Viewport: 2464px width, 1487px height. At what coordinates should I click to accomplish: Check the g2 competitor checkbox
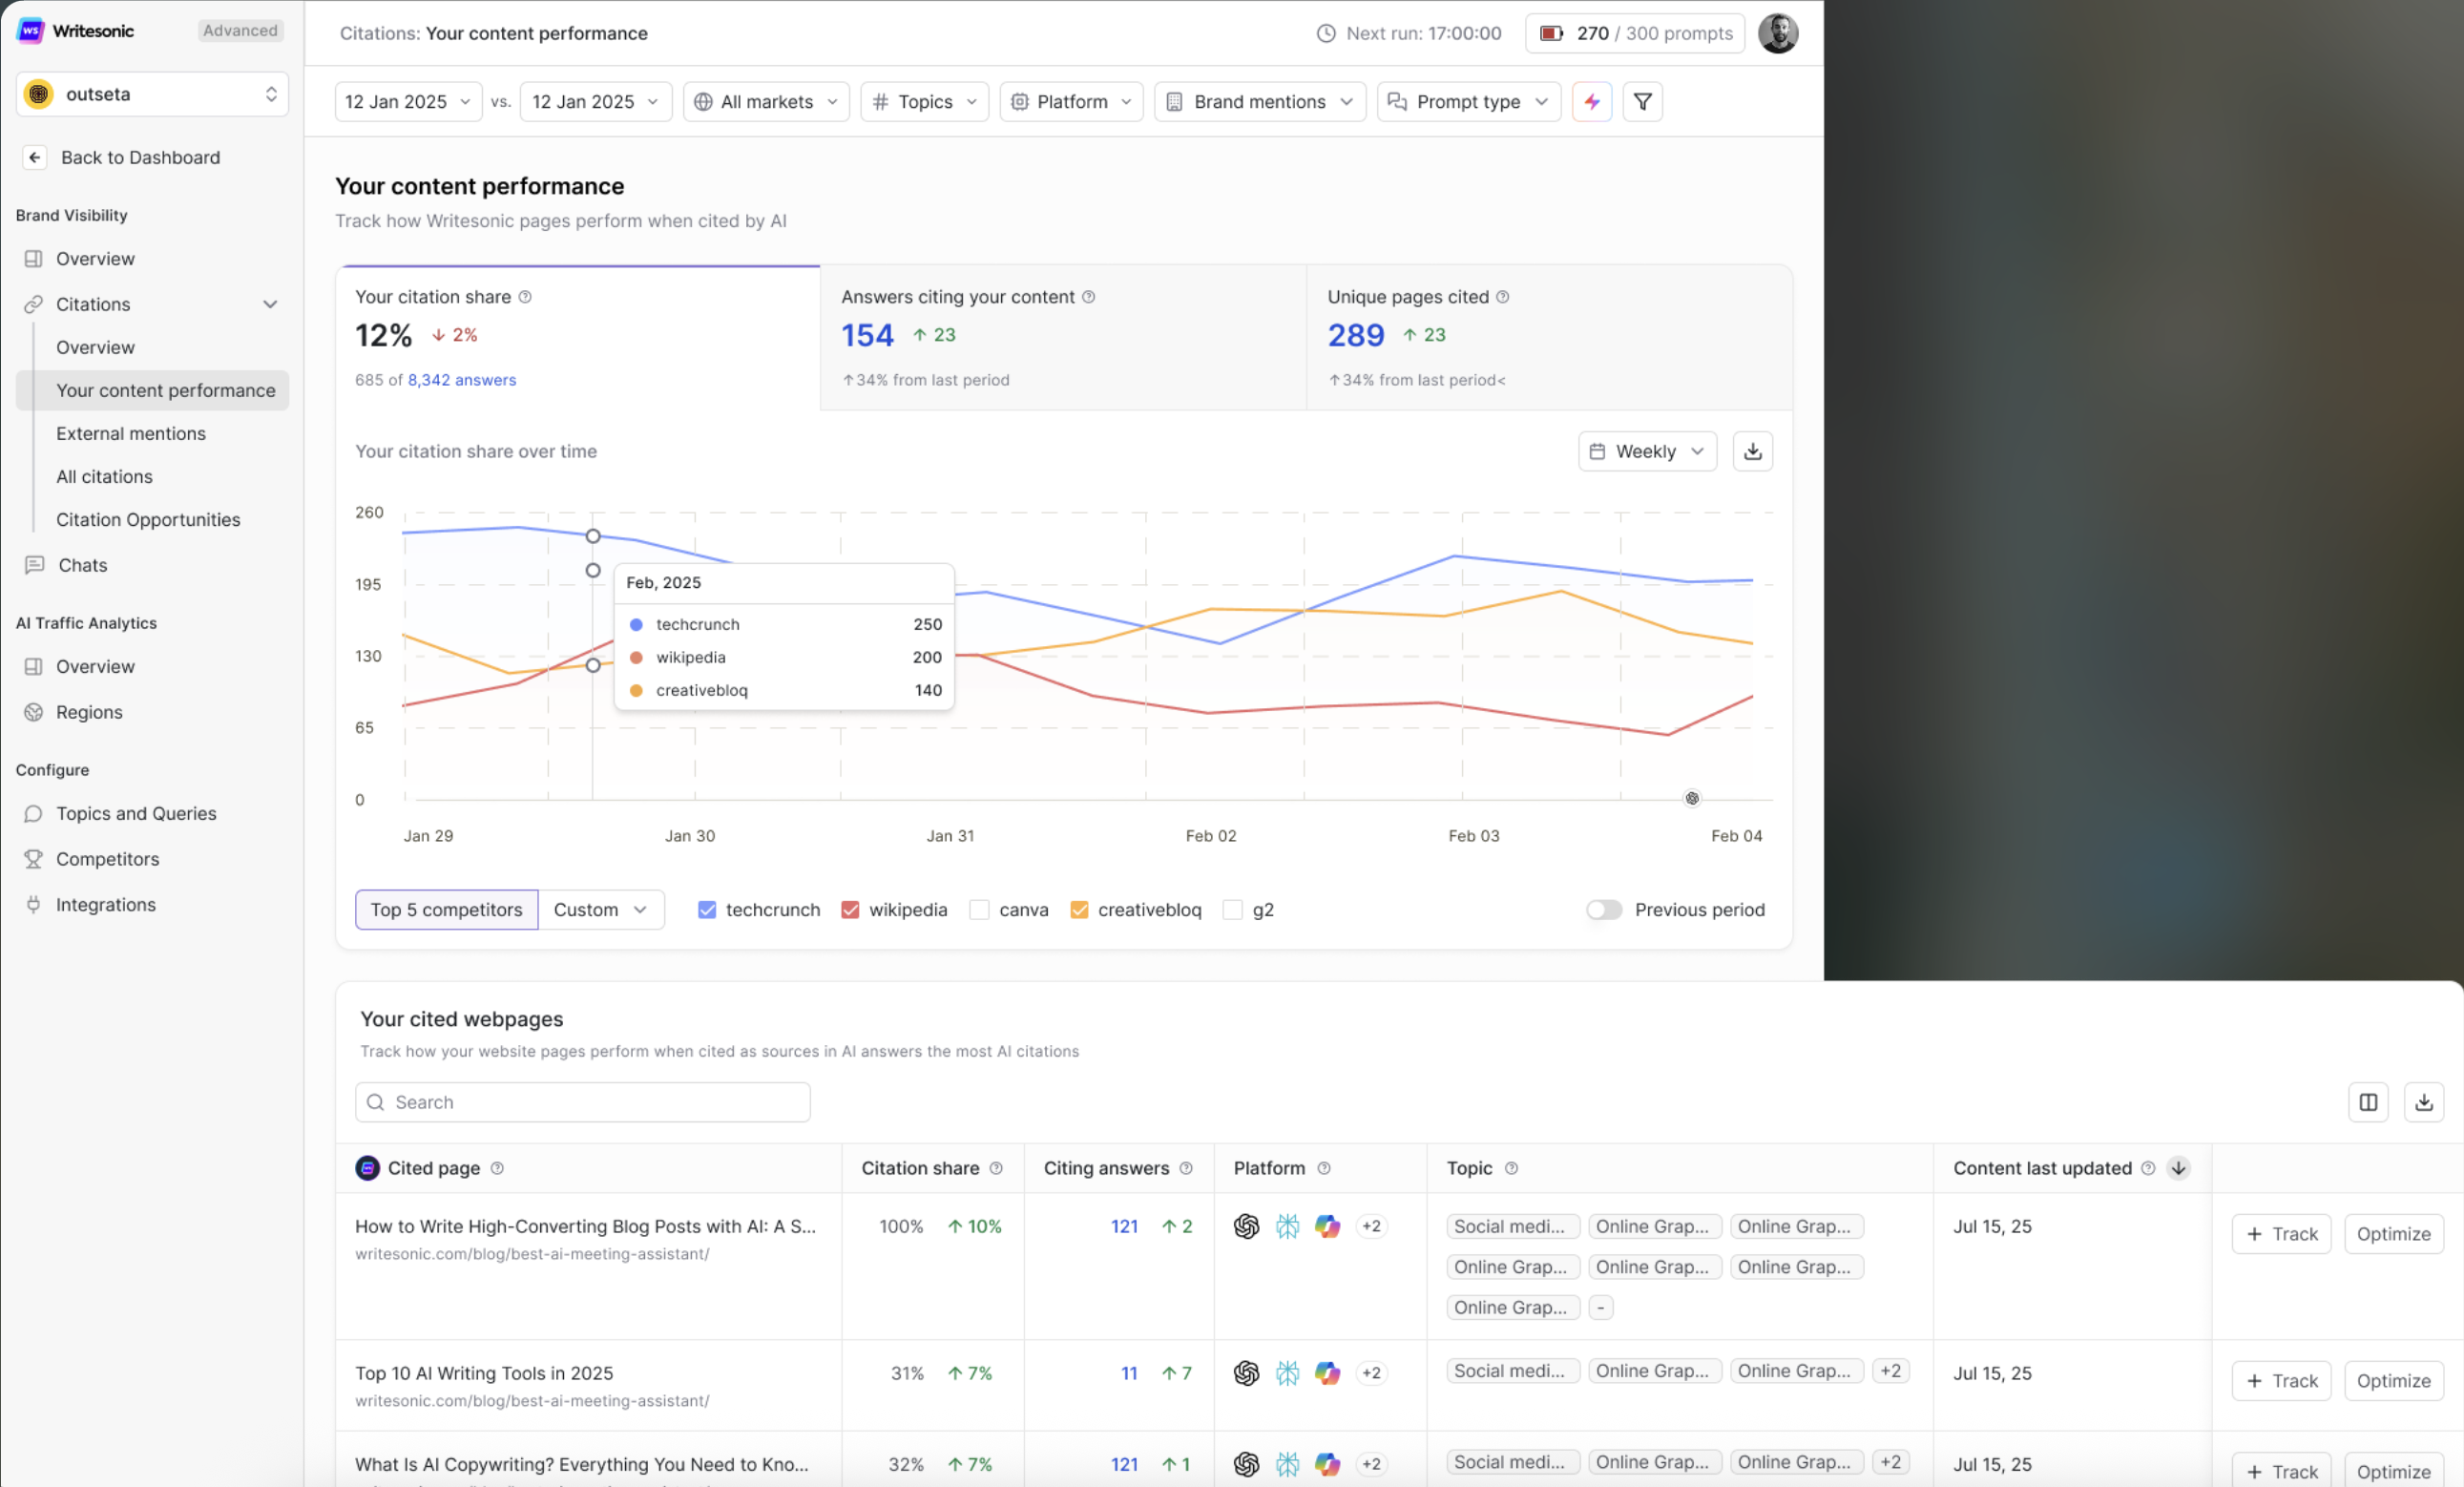[1233, 910]
